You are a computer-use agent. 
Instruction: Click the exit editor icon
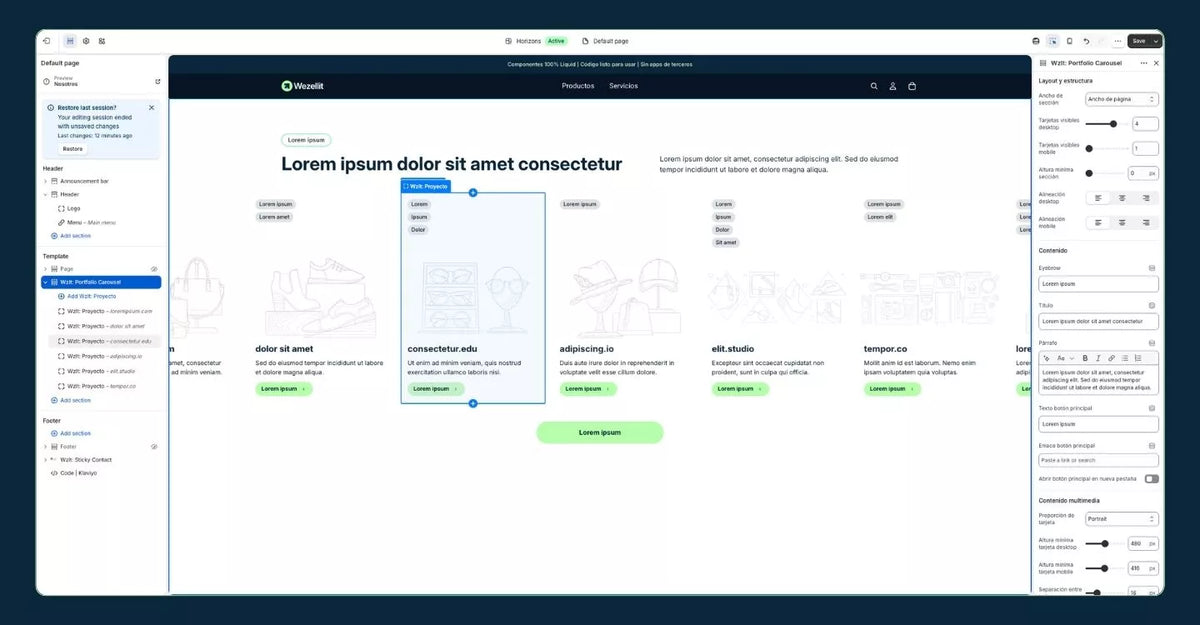(x=46, y=41)
